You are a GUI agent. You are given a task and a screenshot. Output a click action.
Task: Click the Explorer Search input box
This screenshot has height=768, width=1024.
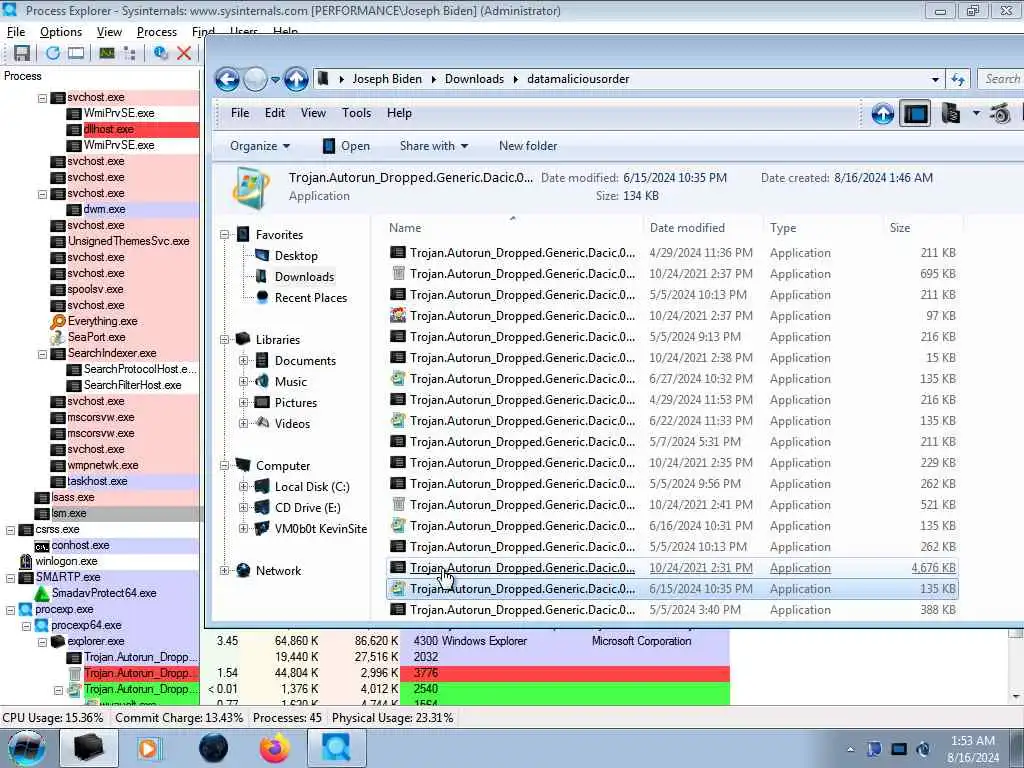tap(1002, 79)
